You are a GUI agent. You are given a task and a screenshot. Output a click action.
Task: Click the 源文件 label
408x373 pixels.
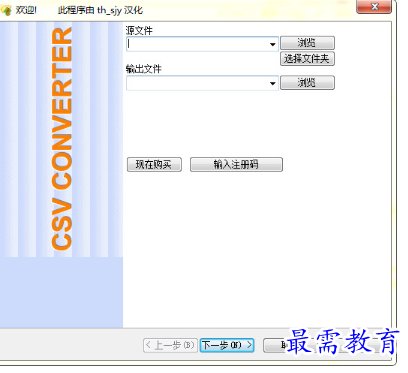(139, 30)
